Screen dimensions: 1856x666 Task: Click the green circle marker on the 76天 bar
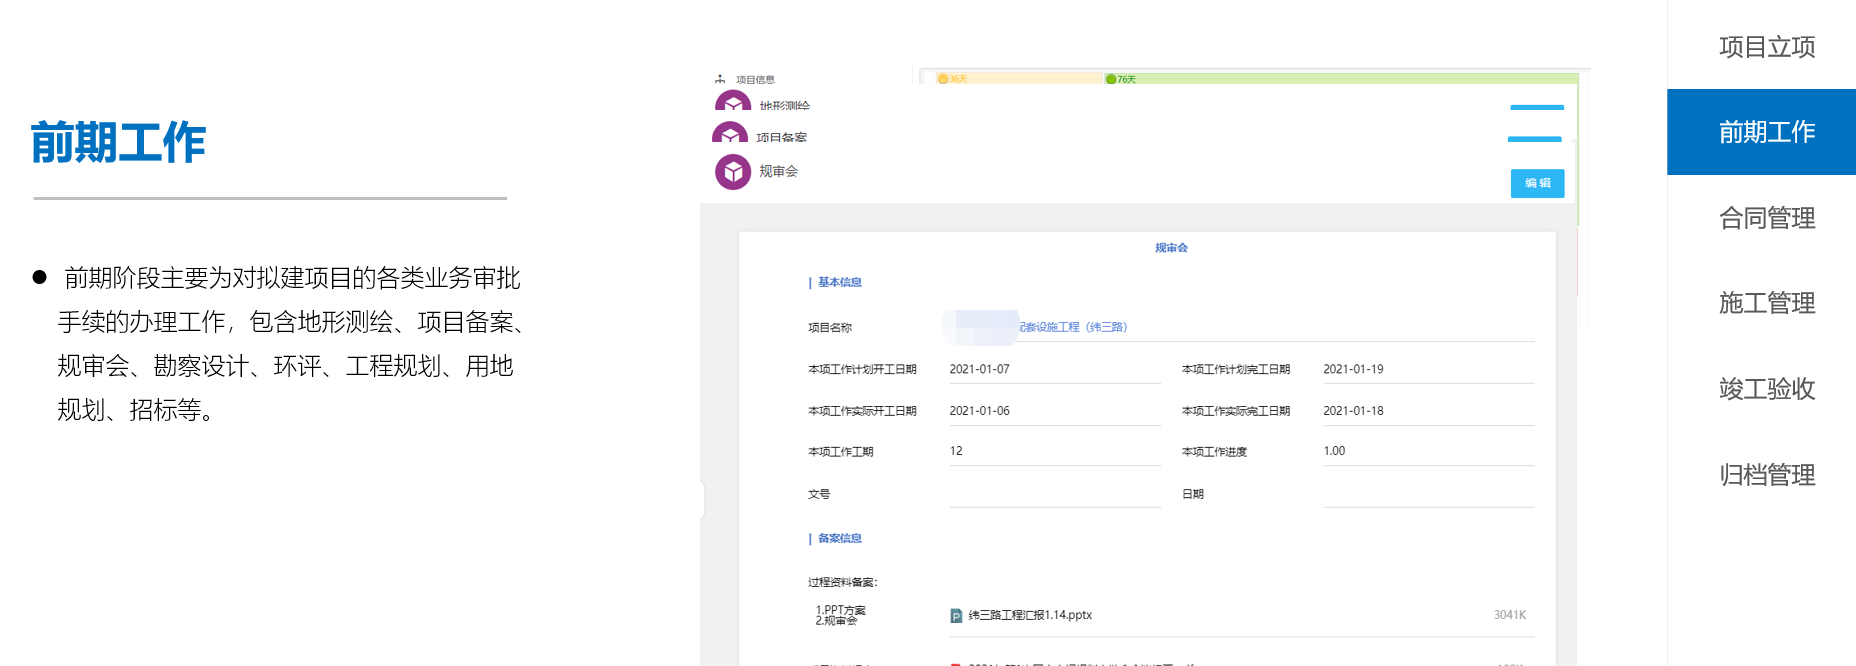point(1111,79)
